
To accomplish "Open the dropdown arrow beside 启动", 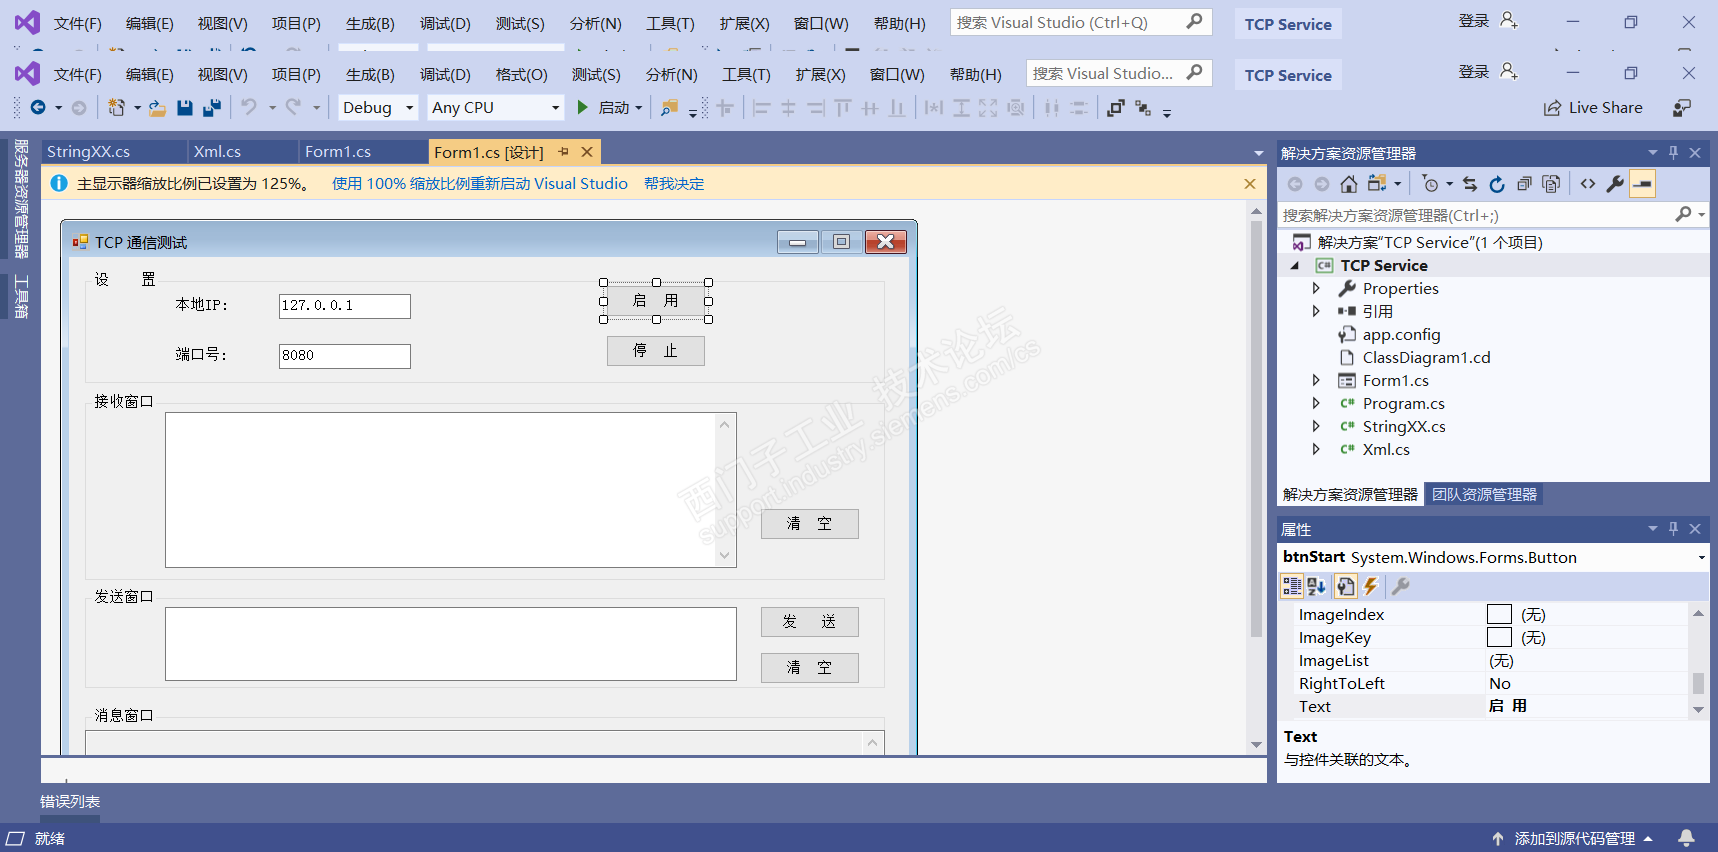I will (639, 107).
